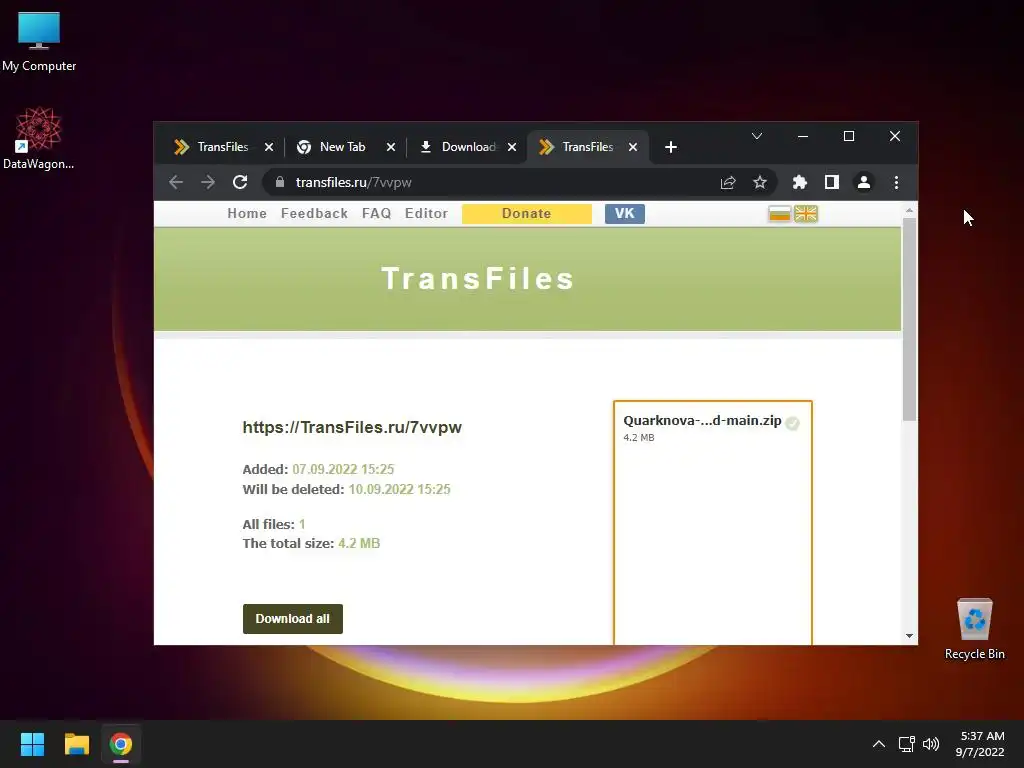Maximize the Chrome window
The height and width of the screenshot is (768, 1024).
tap(849, 136)
